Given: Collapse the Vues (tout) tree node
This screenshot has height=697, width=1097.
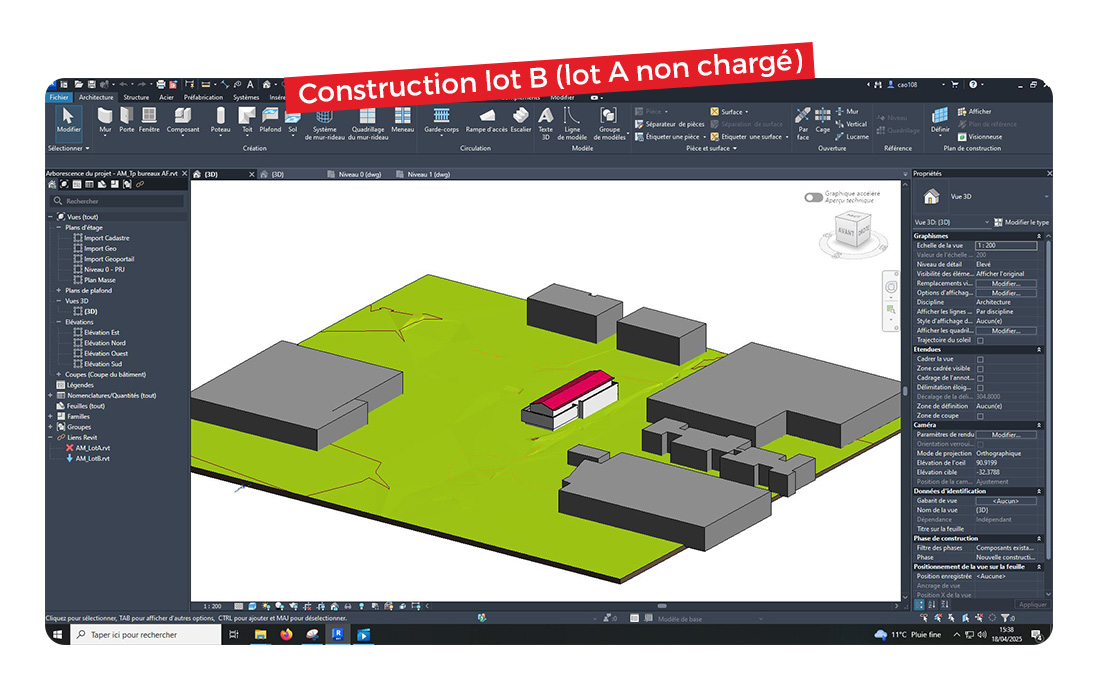Looking at the screenshot, I should 50,217.
